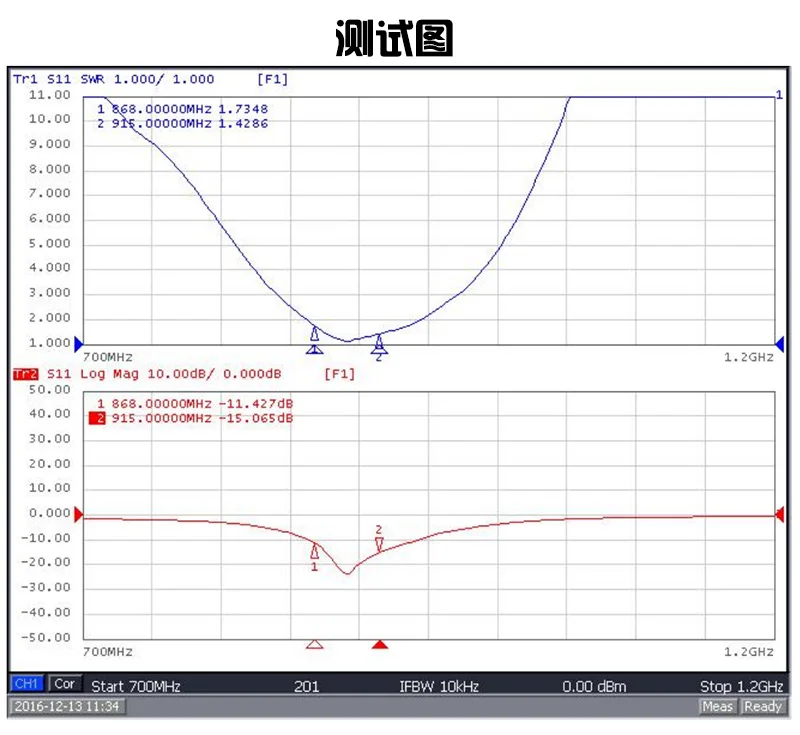Click the Meas status indicator

(x=717, y=706)
